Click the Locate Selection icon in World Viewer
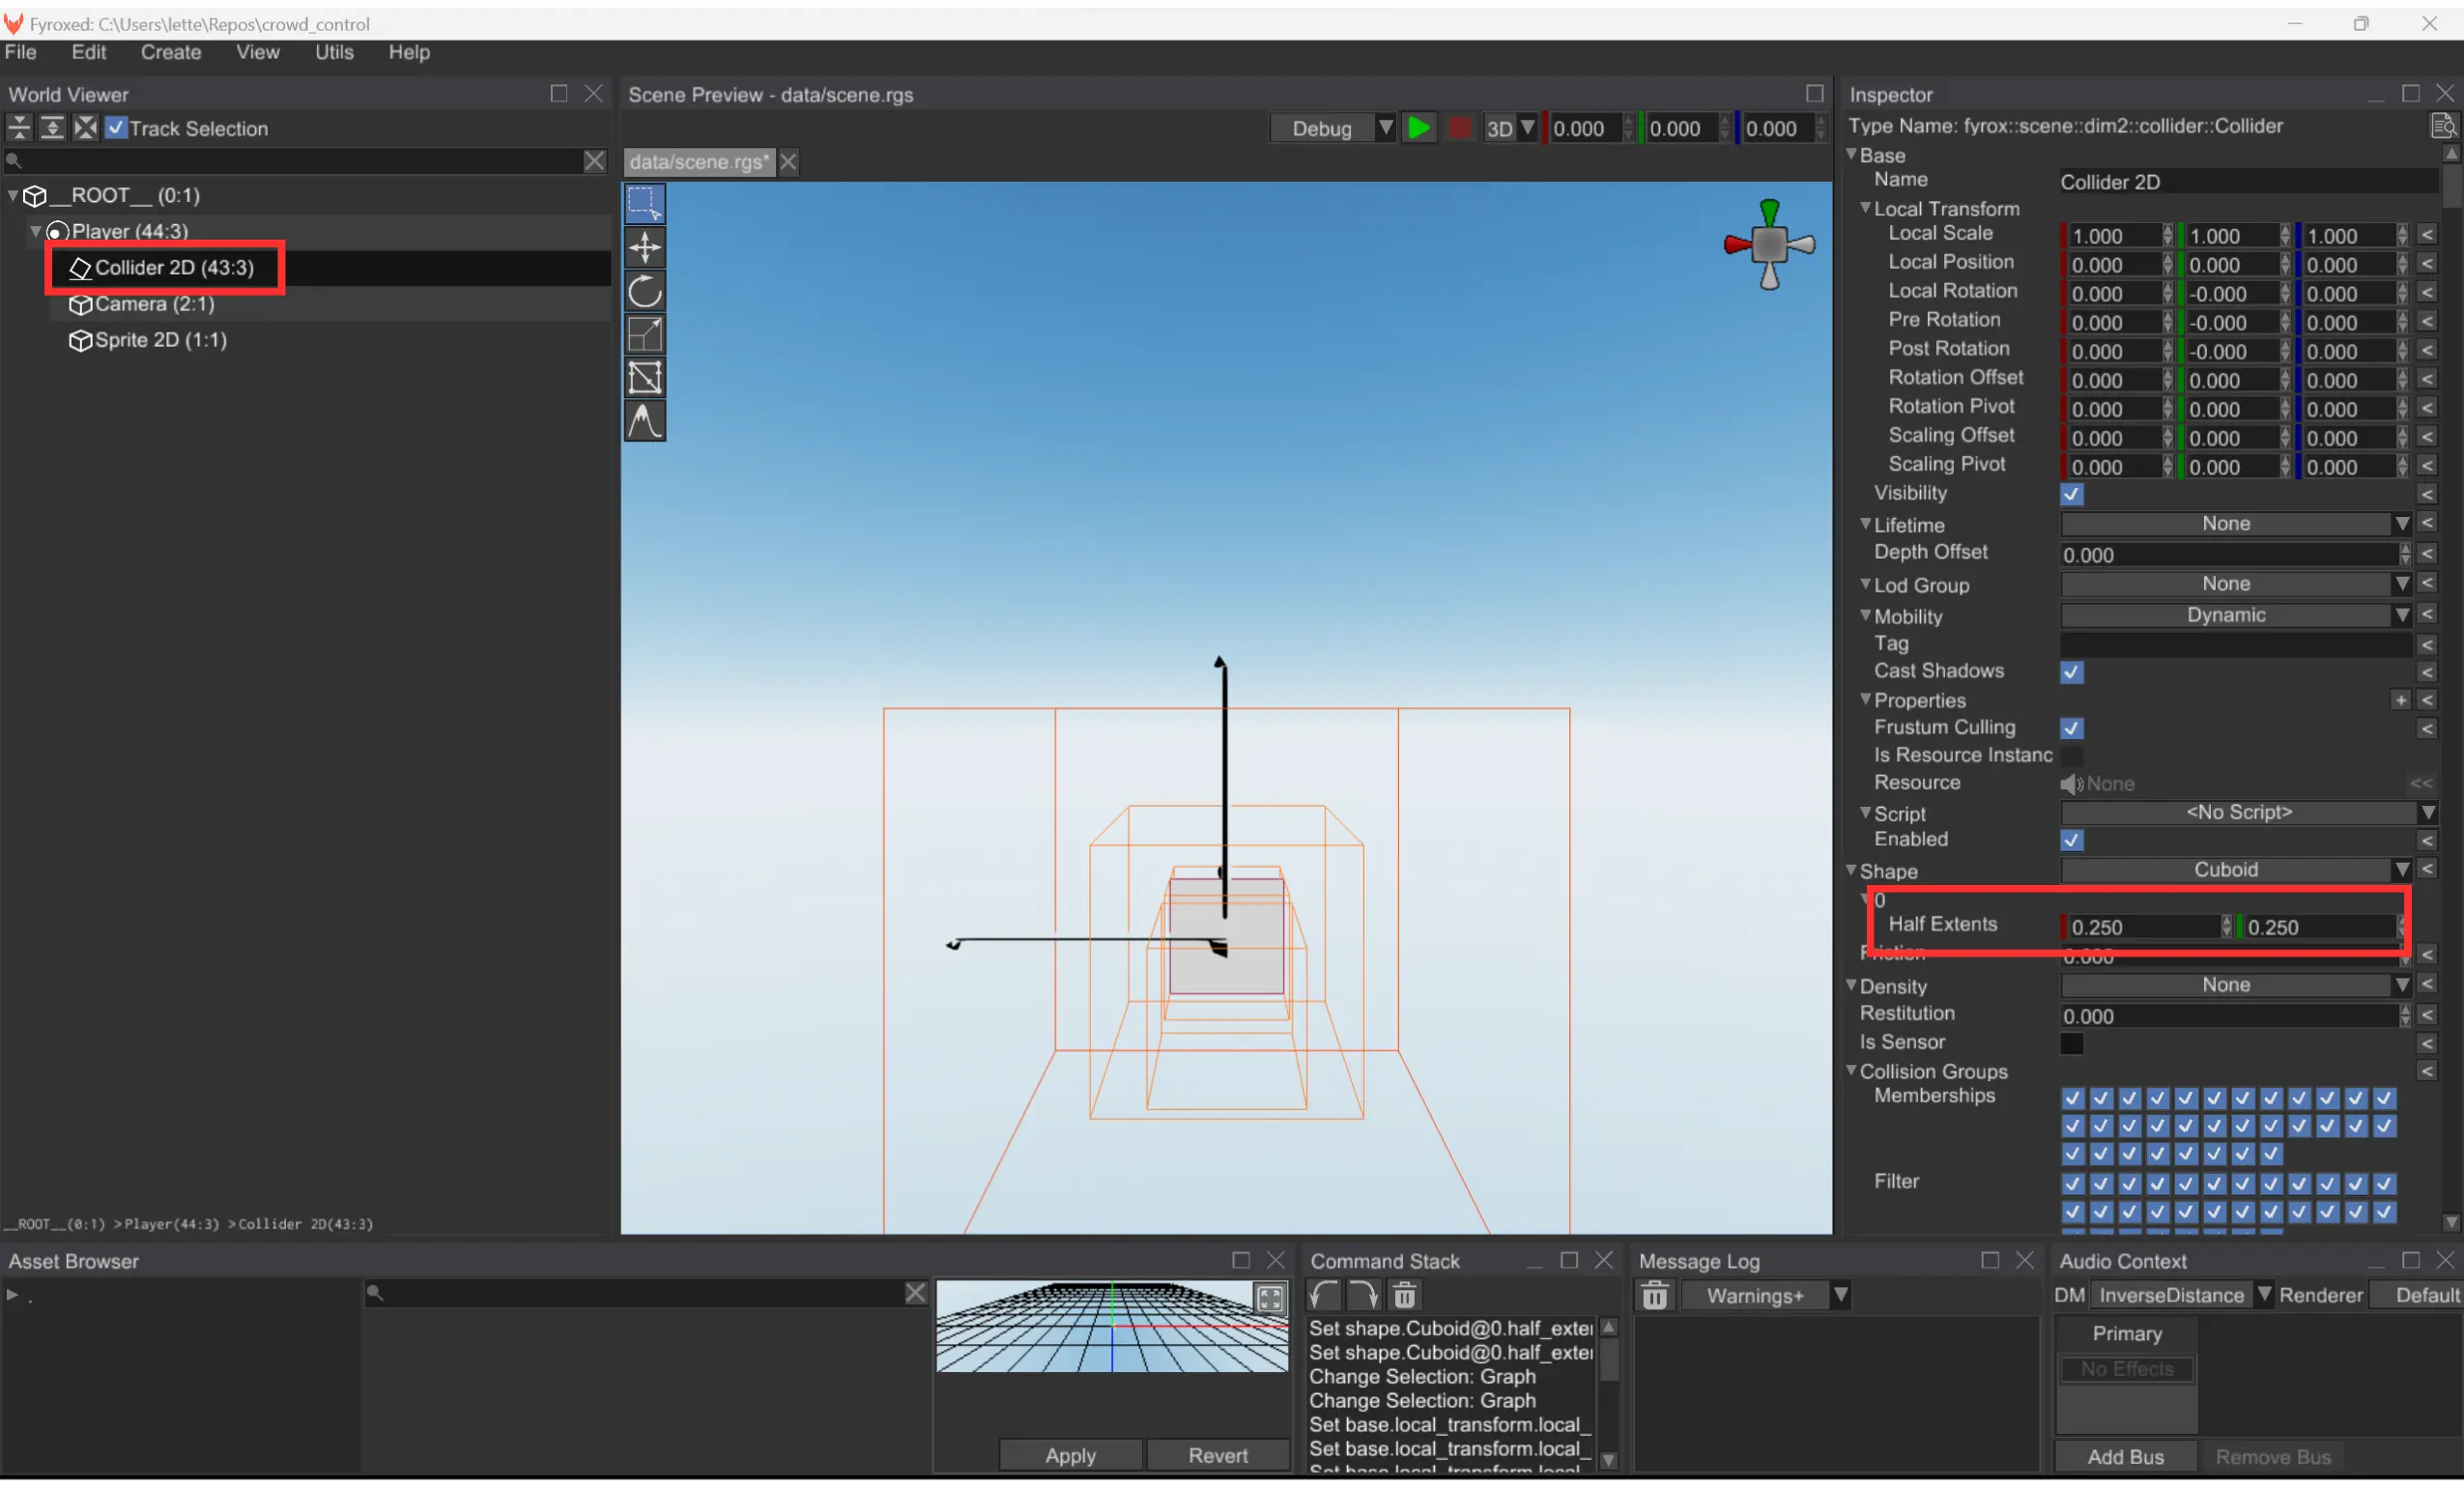Viewport: 2464px width, 1488px height. pyautogui.click(x=86, y=128)
